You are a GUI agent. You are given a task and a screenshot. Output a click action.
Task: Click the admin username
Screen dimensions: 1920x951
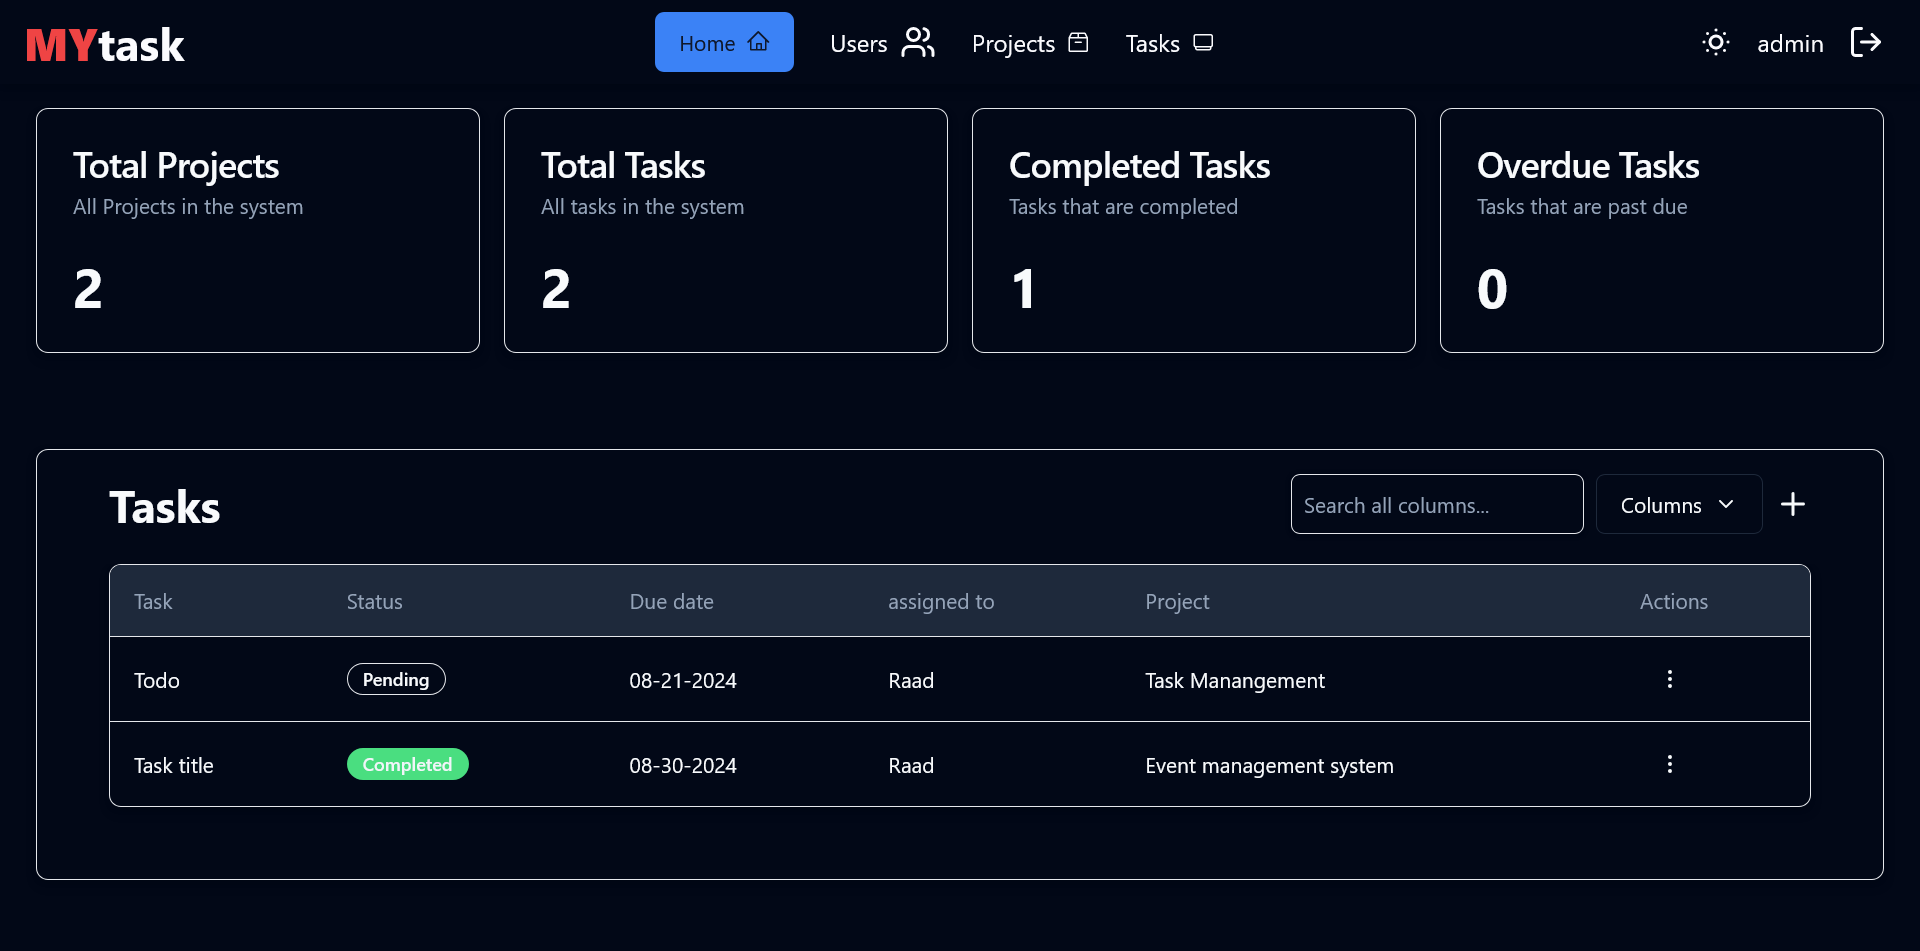coord(1790,44)
